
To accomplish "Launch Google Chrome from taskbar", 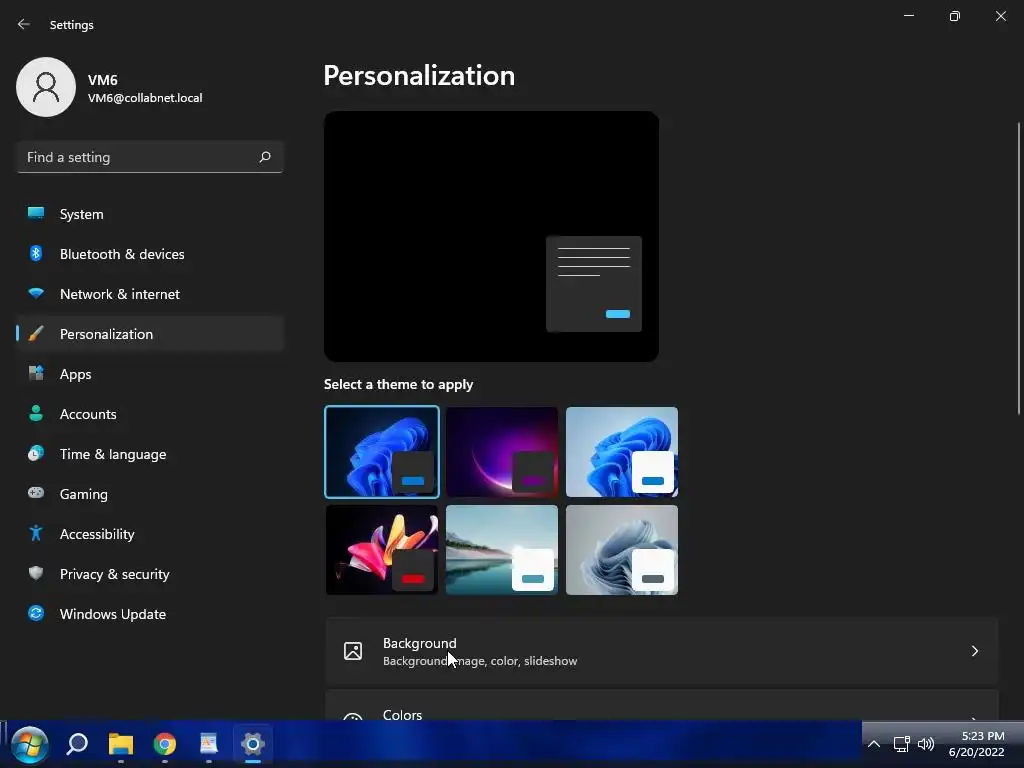I will [165, 744].
